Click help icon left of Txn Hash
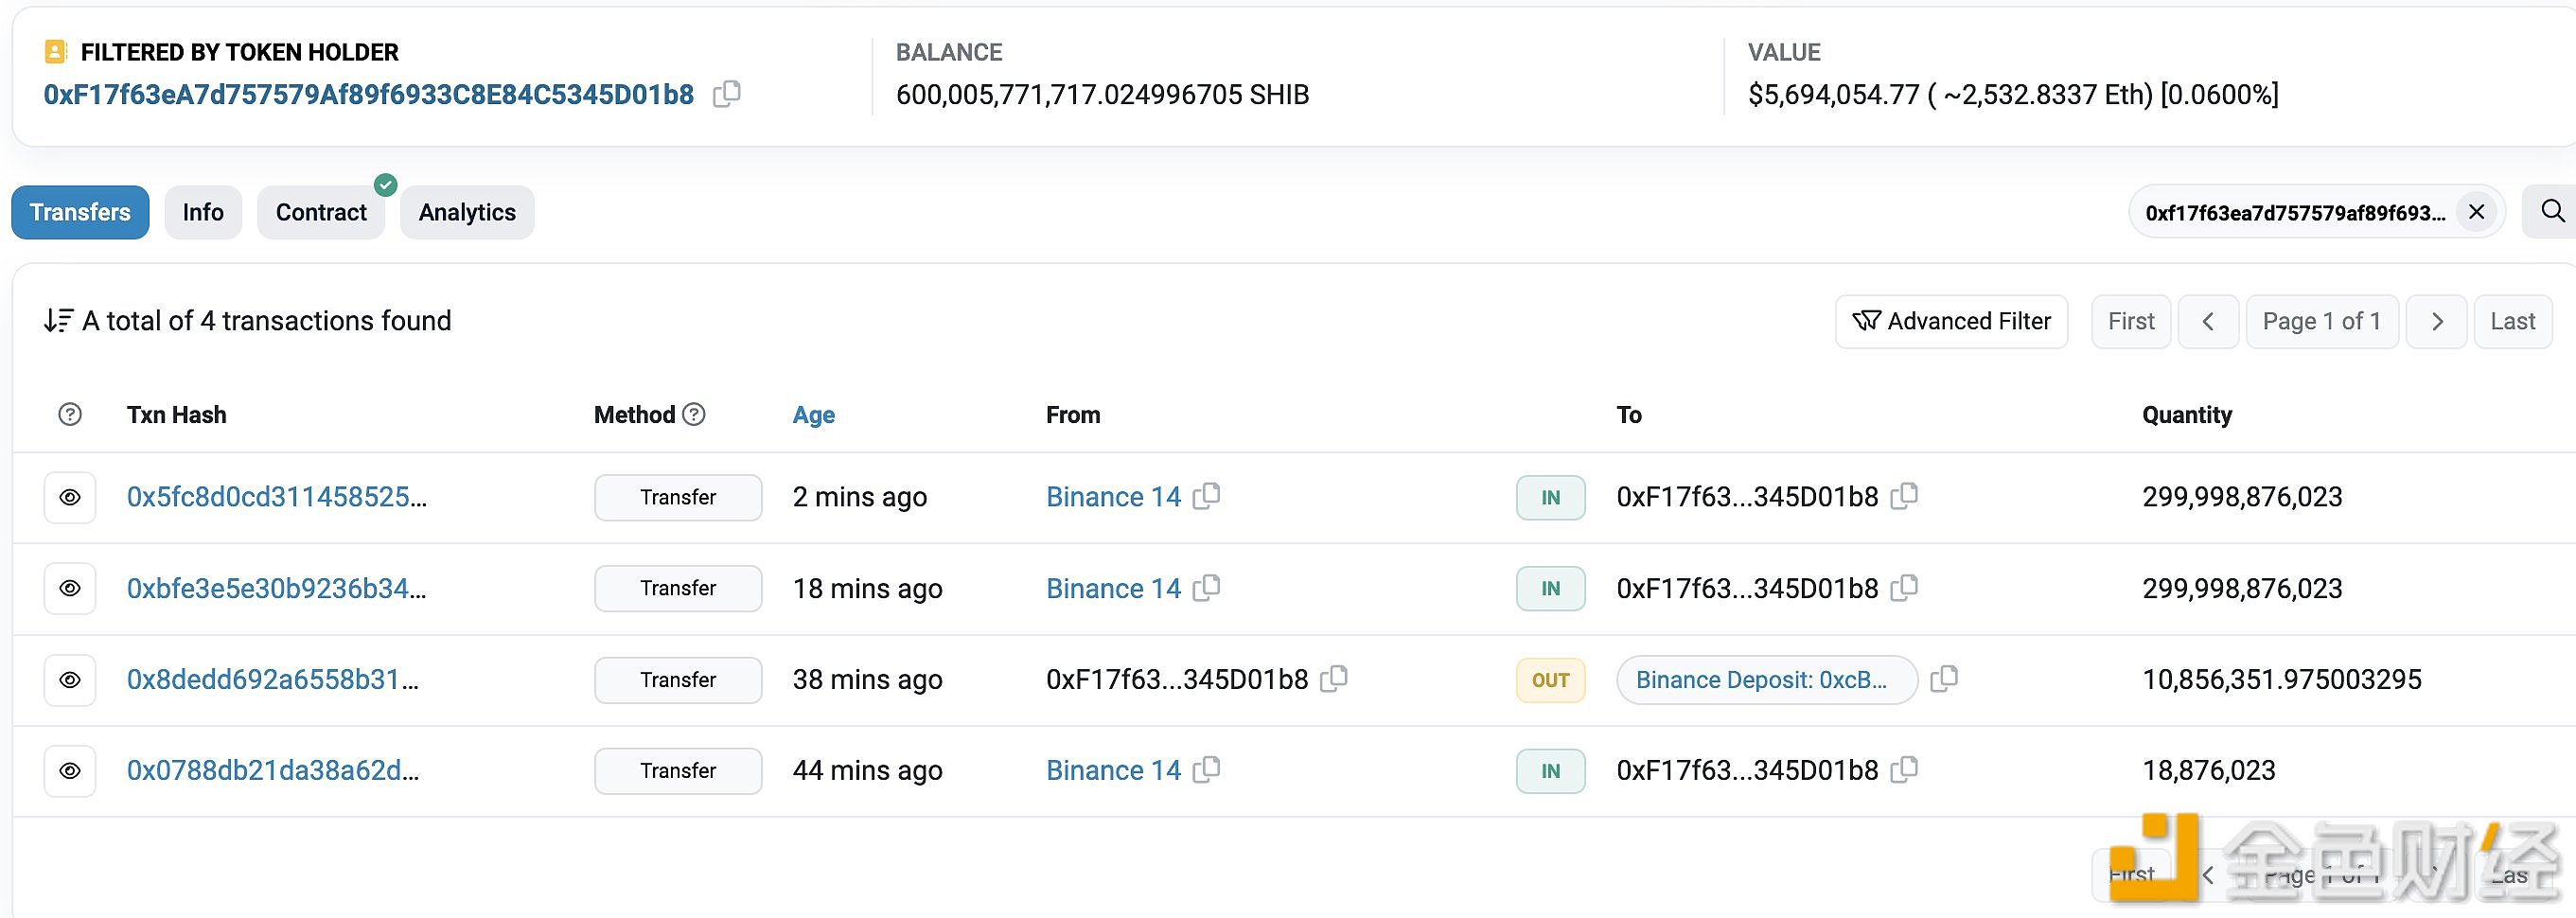 (70, 414)
